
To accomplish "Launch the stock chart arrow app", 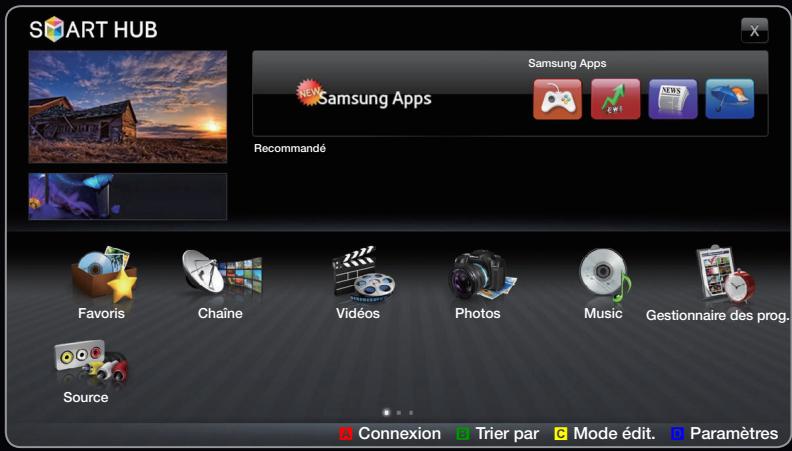I will pos(615,99).
